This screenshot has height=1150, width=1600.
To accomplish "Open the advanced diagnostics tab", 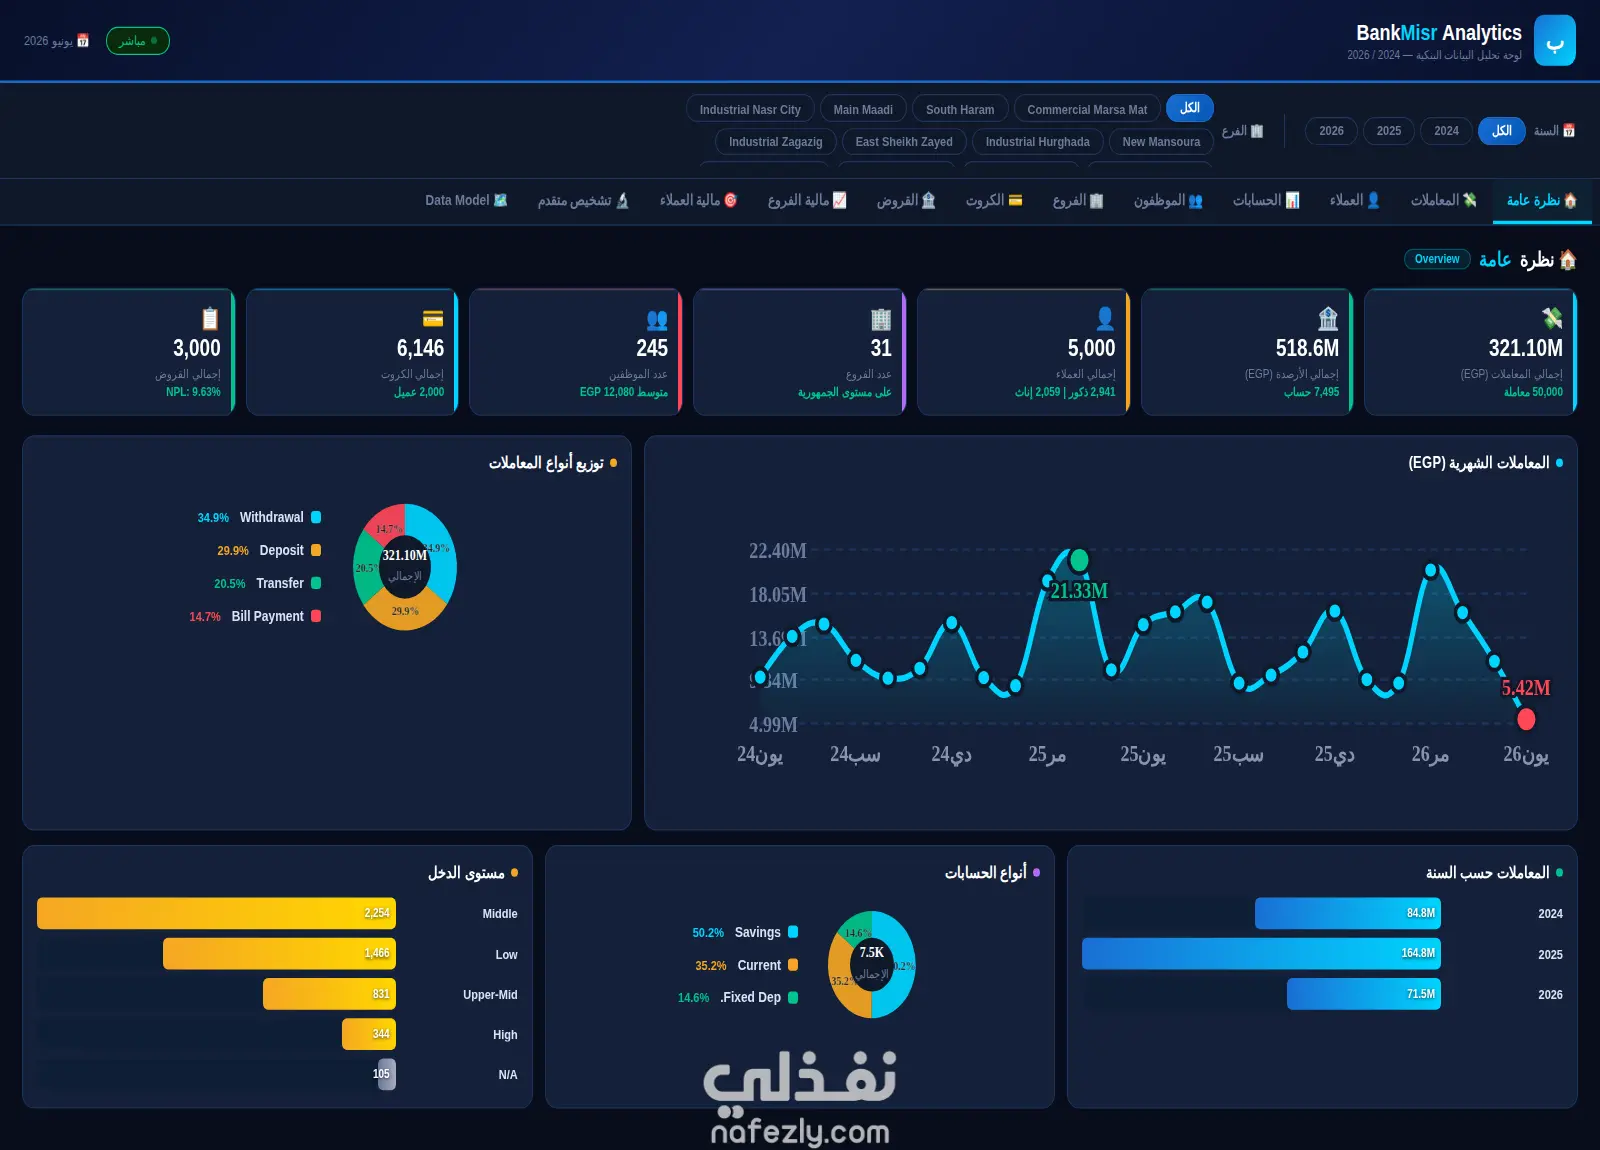I will (583, 201).
